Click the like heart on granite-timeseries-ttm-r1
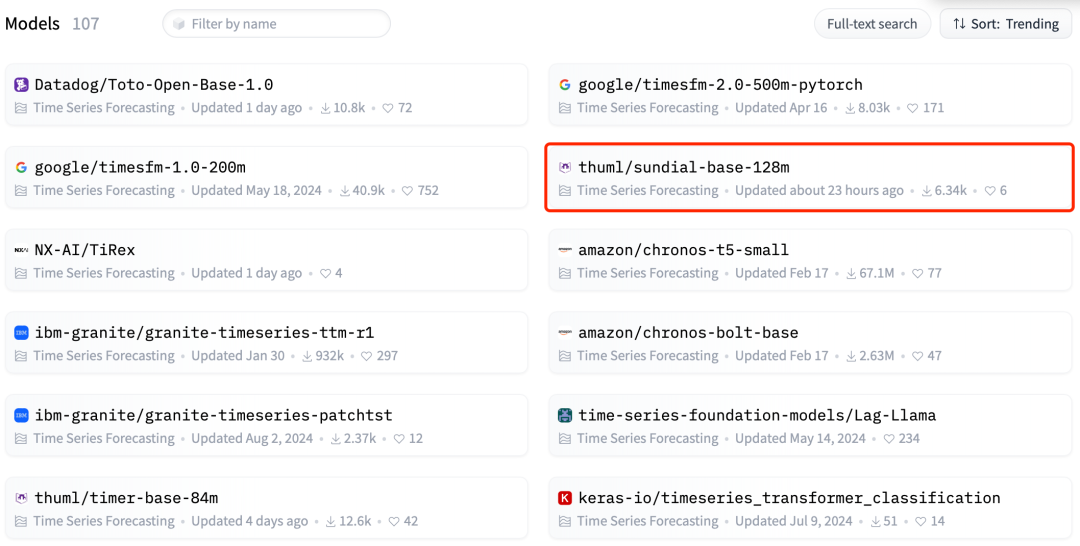 [366, 356]
